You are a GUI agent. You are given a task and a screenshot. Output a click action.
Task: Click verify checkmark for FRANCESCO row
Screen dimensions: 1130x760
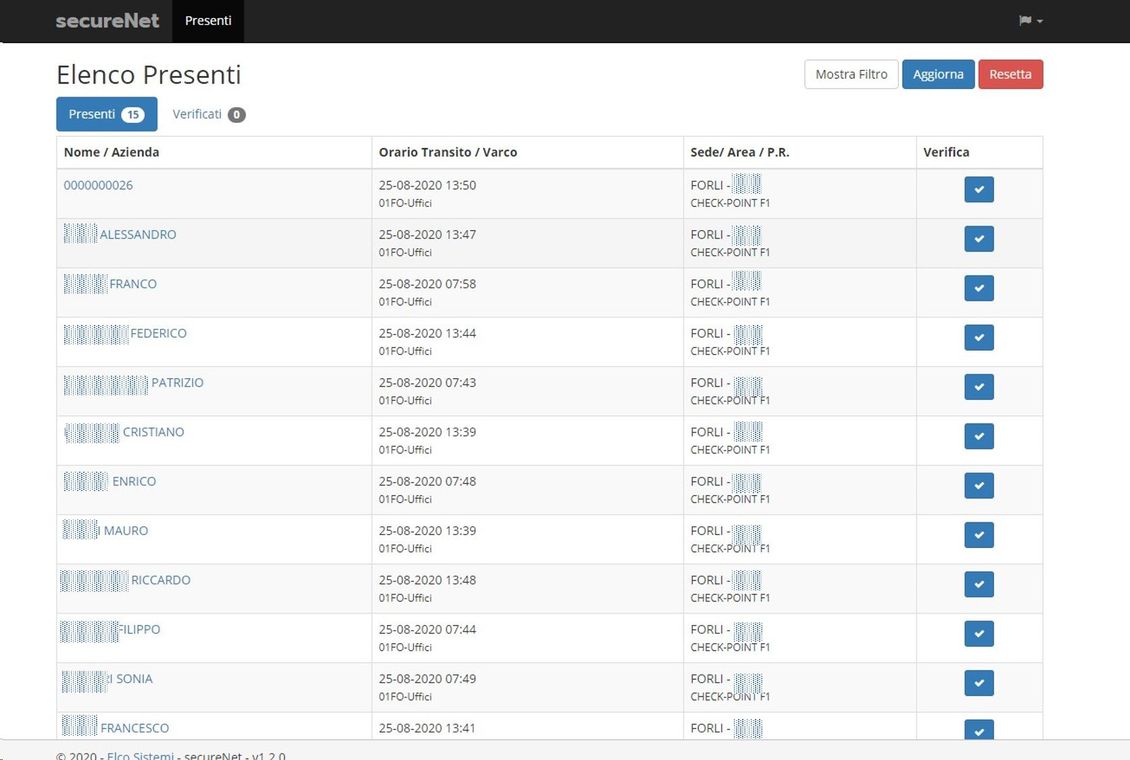(979, 729)
